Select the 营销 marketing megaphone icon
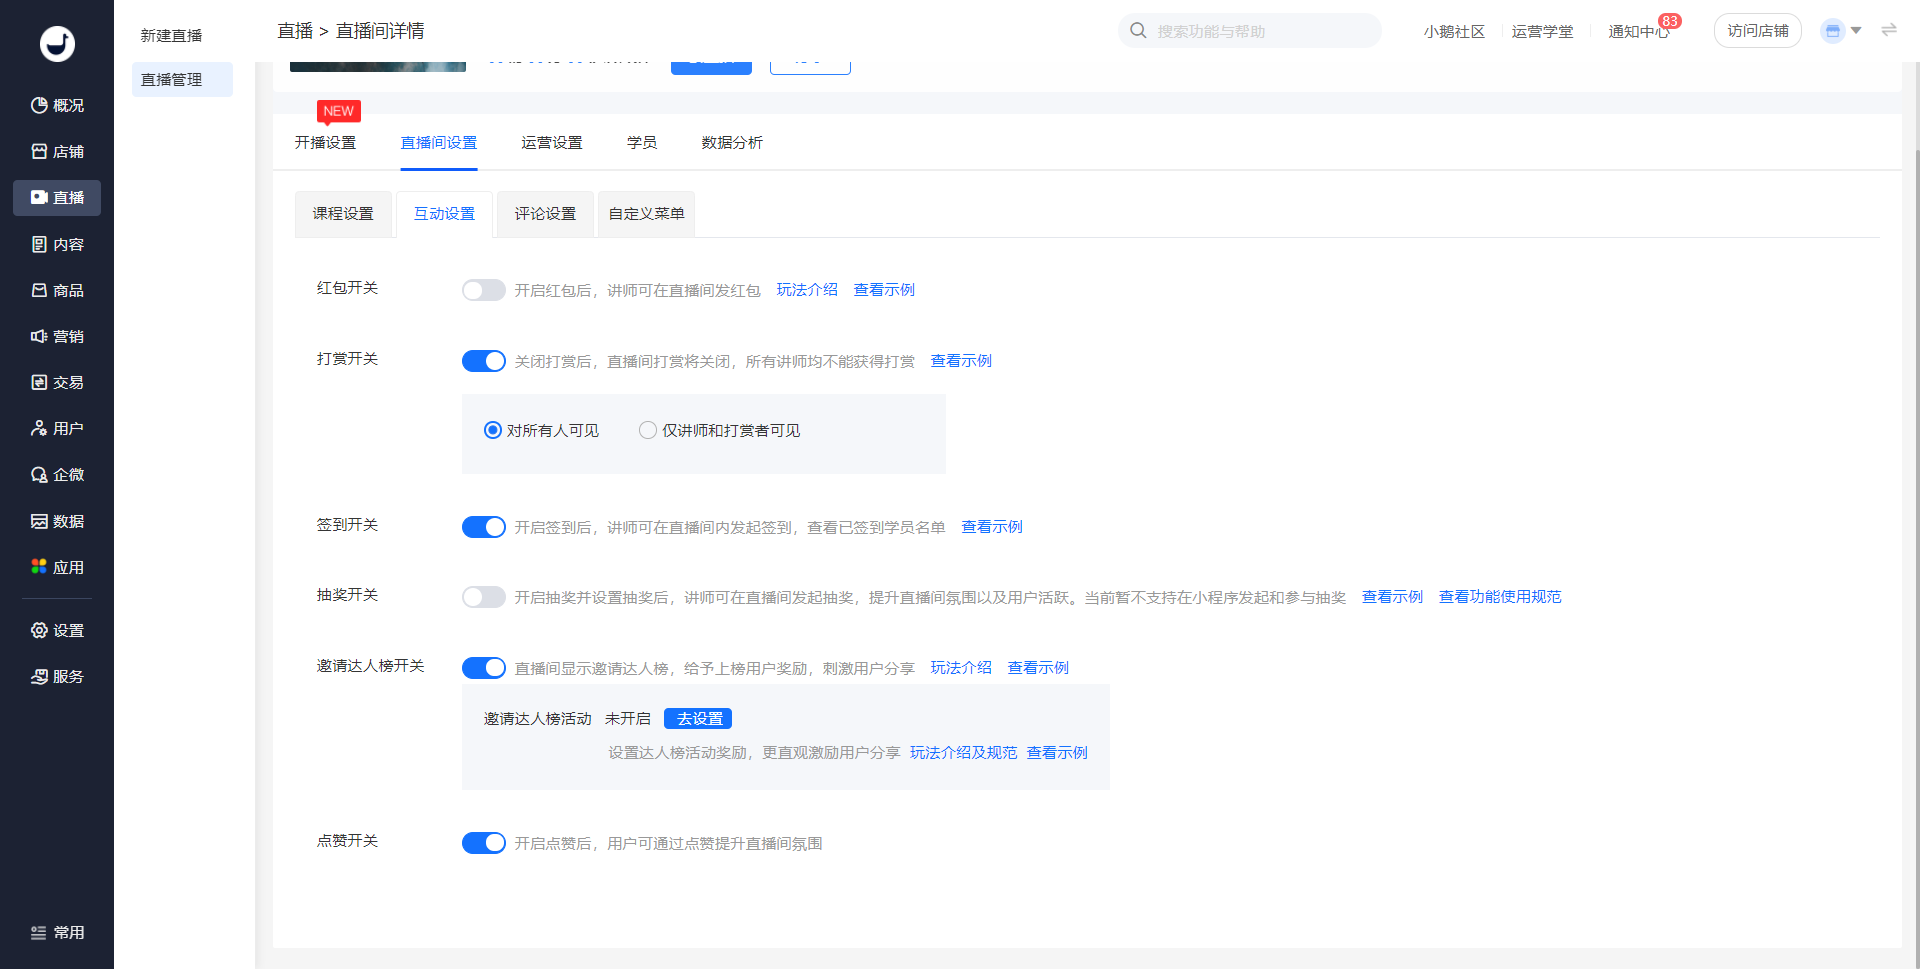Viewport: 1920px width, 969px height. pyautogui.click(x=39, y=336)
